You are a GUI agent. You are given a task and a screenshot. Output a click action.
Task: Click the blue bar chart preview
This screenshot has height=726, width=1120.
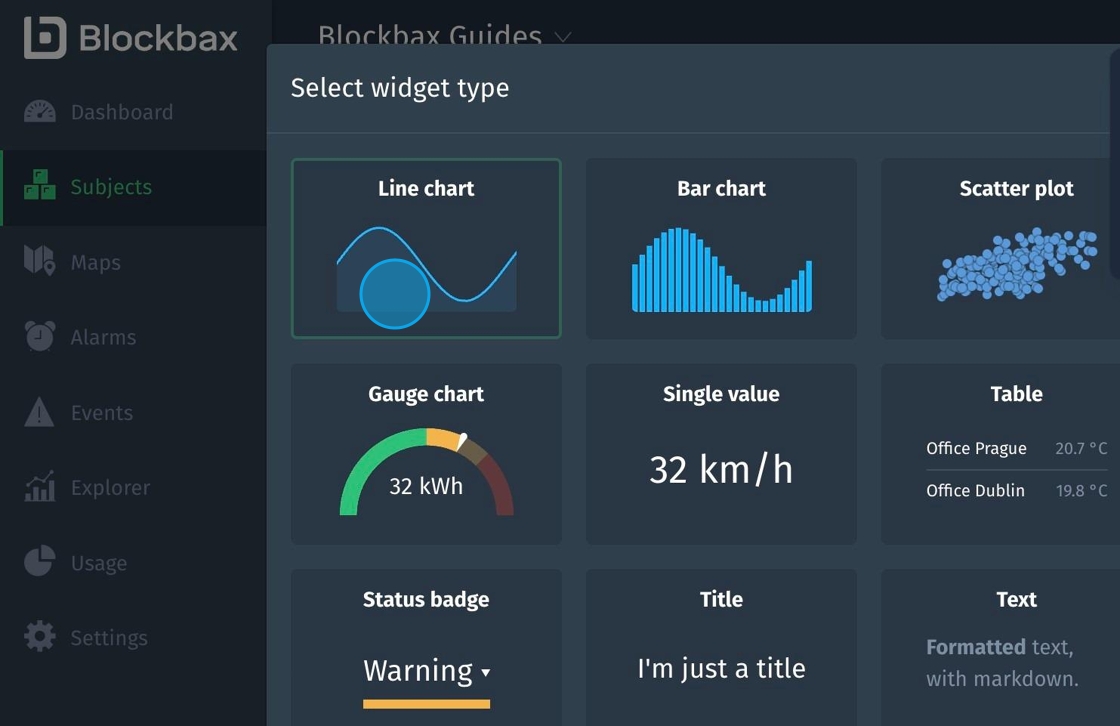[x=721, y=270]
